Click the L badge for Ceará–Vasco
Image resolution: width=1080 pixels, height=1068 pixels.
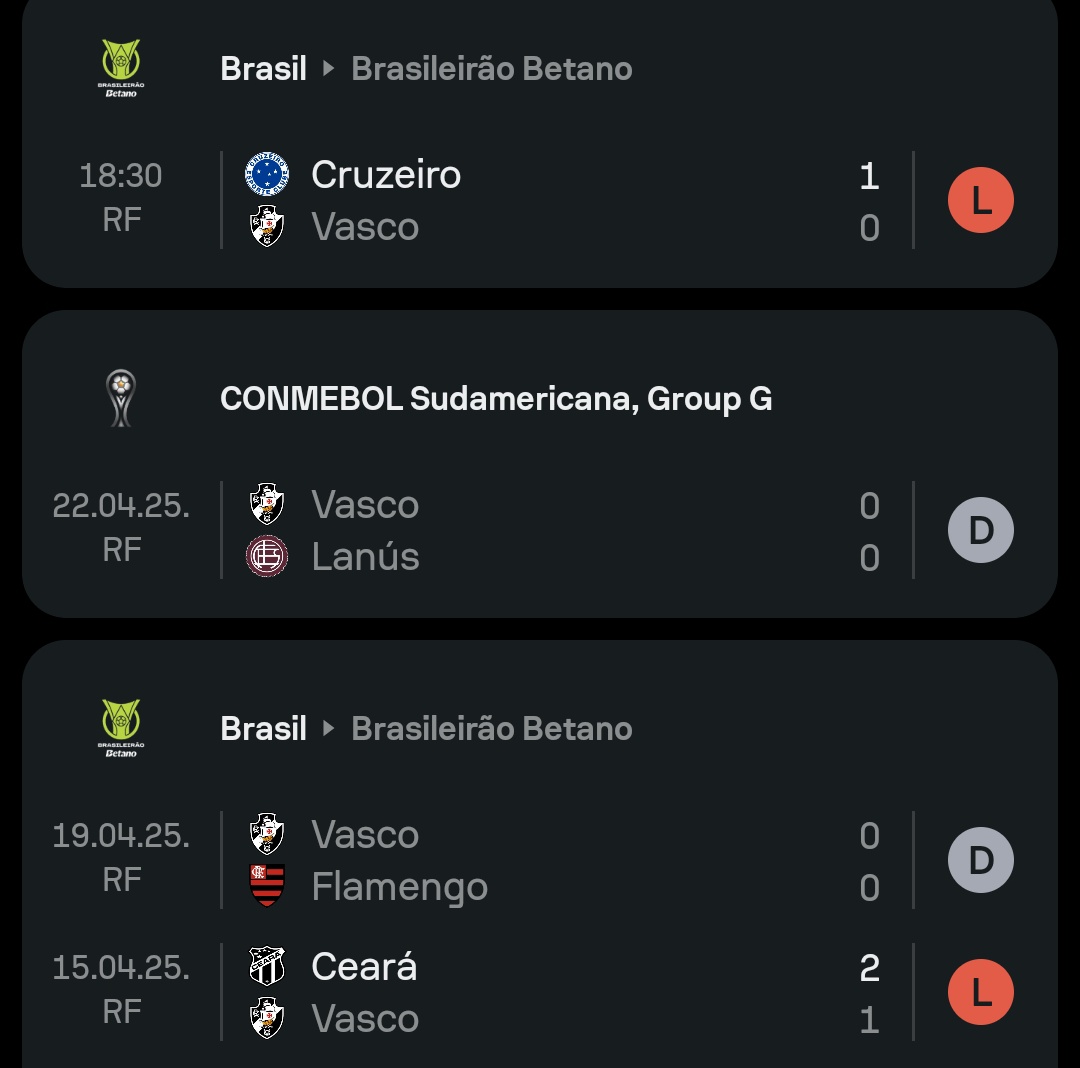pos(980,992)
